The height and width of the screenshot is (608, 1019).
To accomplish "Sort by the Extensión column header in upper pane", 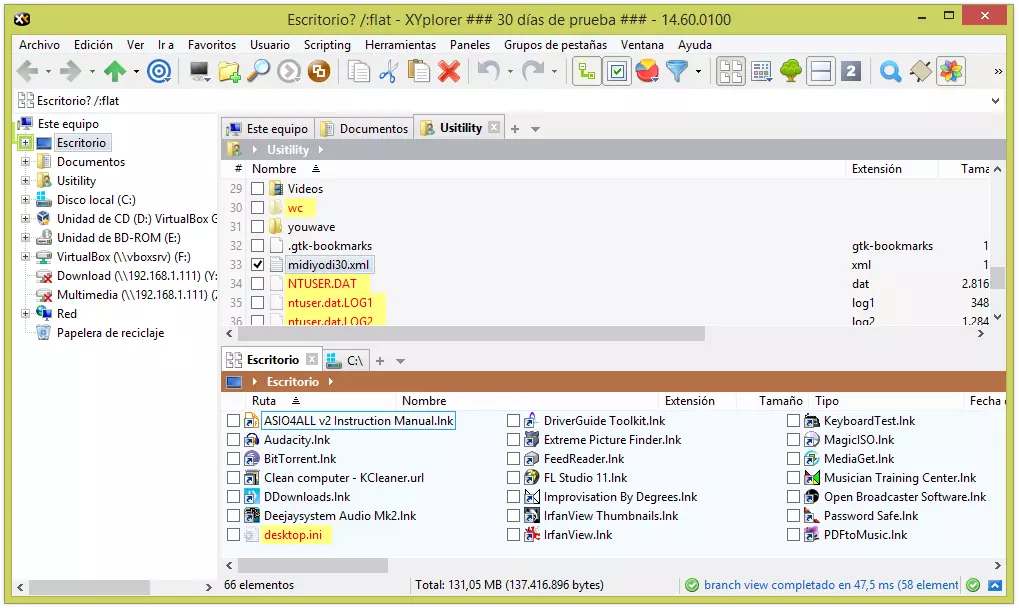I will 876,169.
